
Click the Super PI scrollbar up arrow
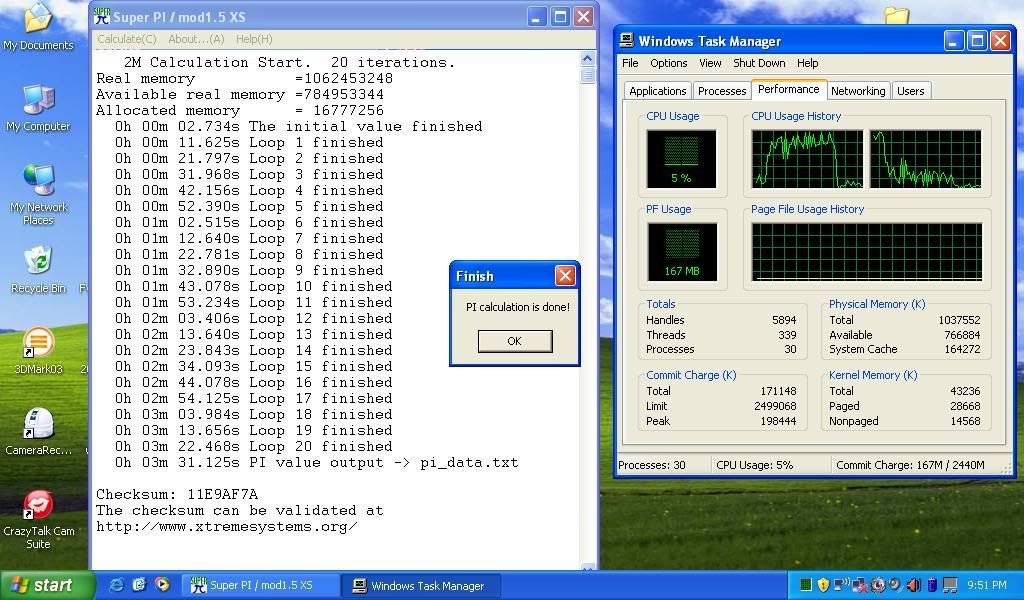point(588,59)
